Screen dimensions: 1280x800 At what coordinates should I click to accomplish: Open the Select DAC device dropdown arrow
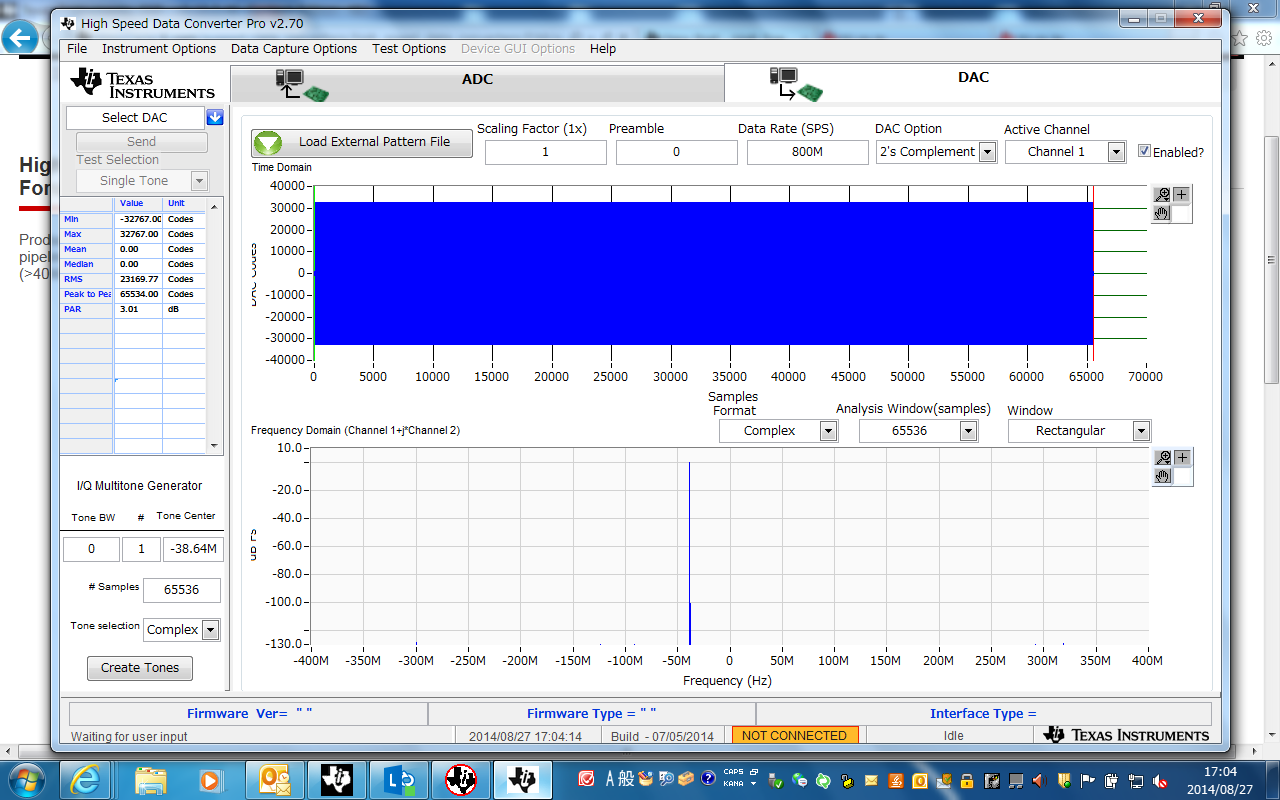(215, 118)
